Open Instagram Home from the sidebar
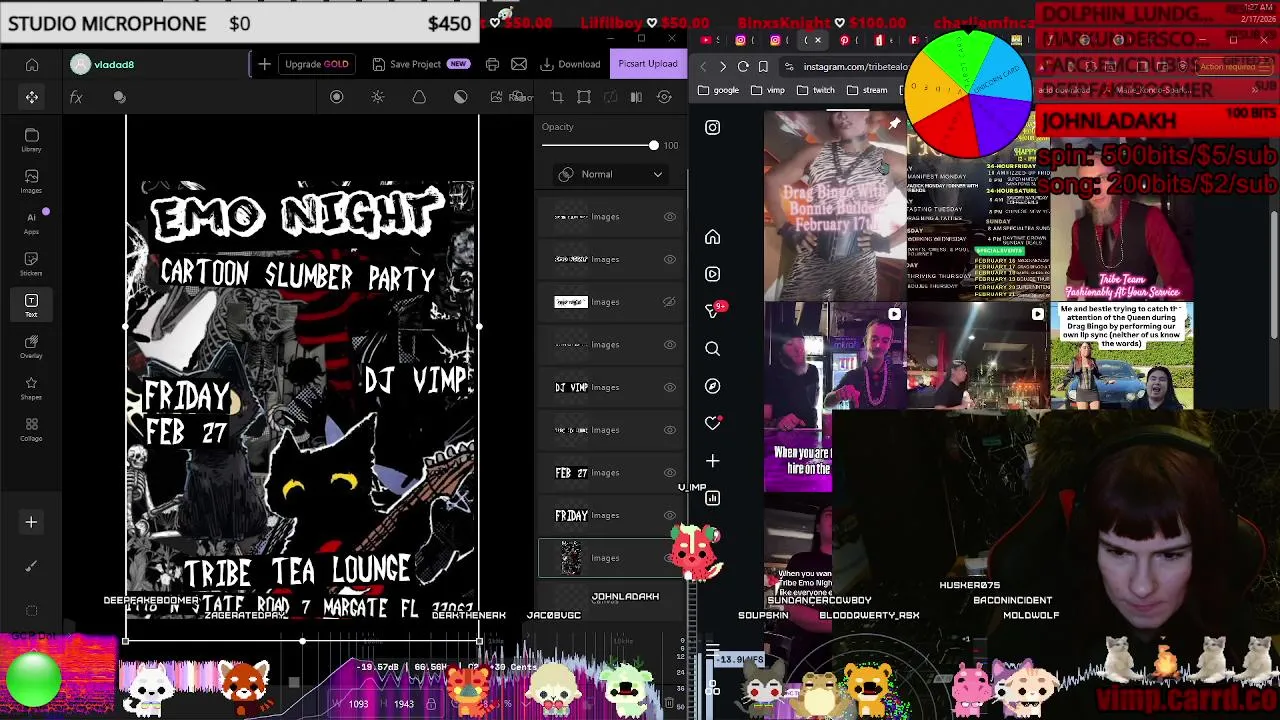 pos(712,237)
